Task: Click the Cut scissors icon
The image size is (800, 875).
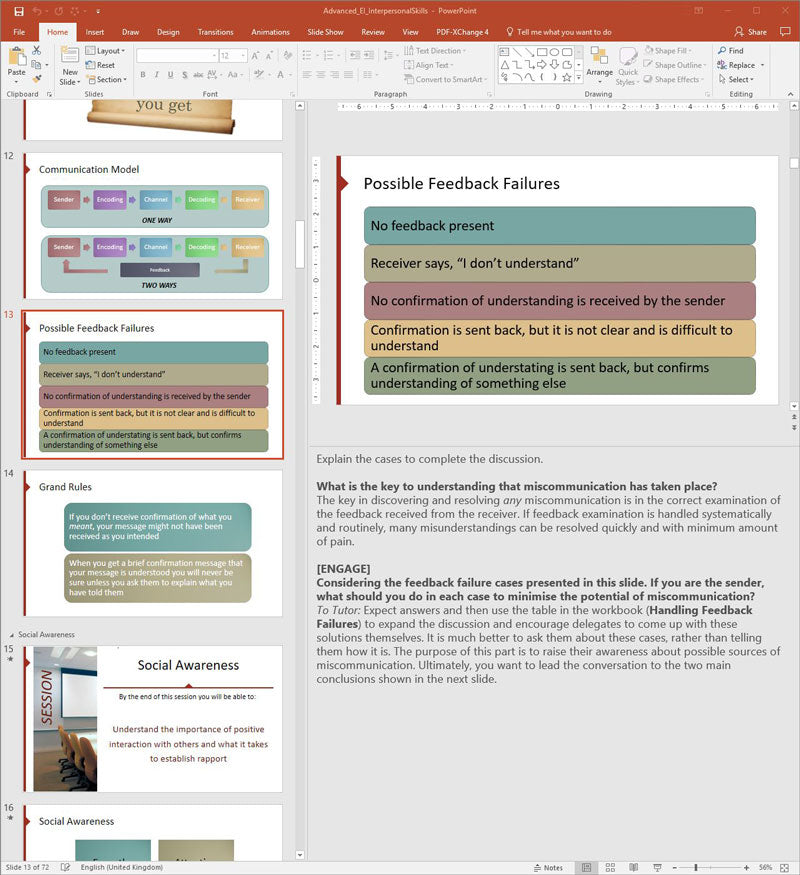Action: 36,51
